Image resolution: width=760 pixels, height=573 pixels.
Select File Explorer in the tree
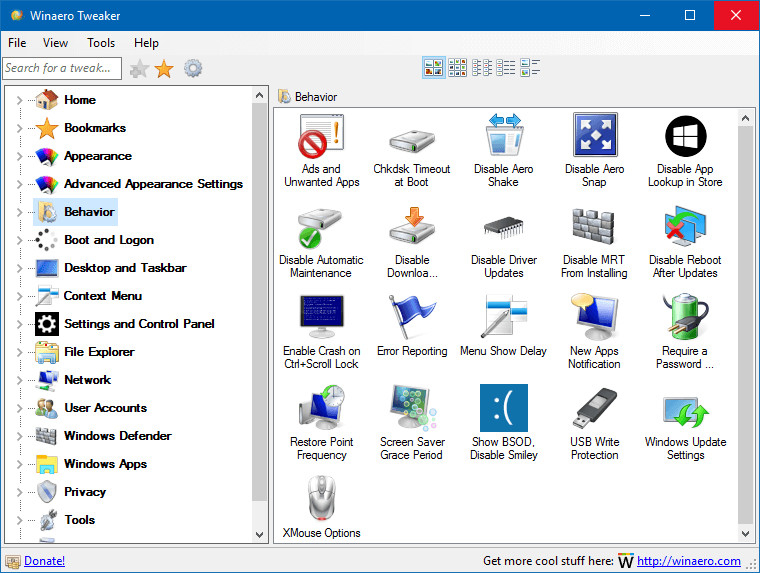(x=99, y=352)
